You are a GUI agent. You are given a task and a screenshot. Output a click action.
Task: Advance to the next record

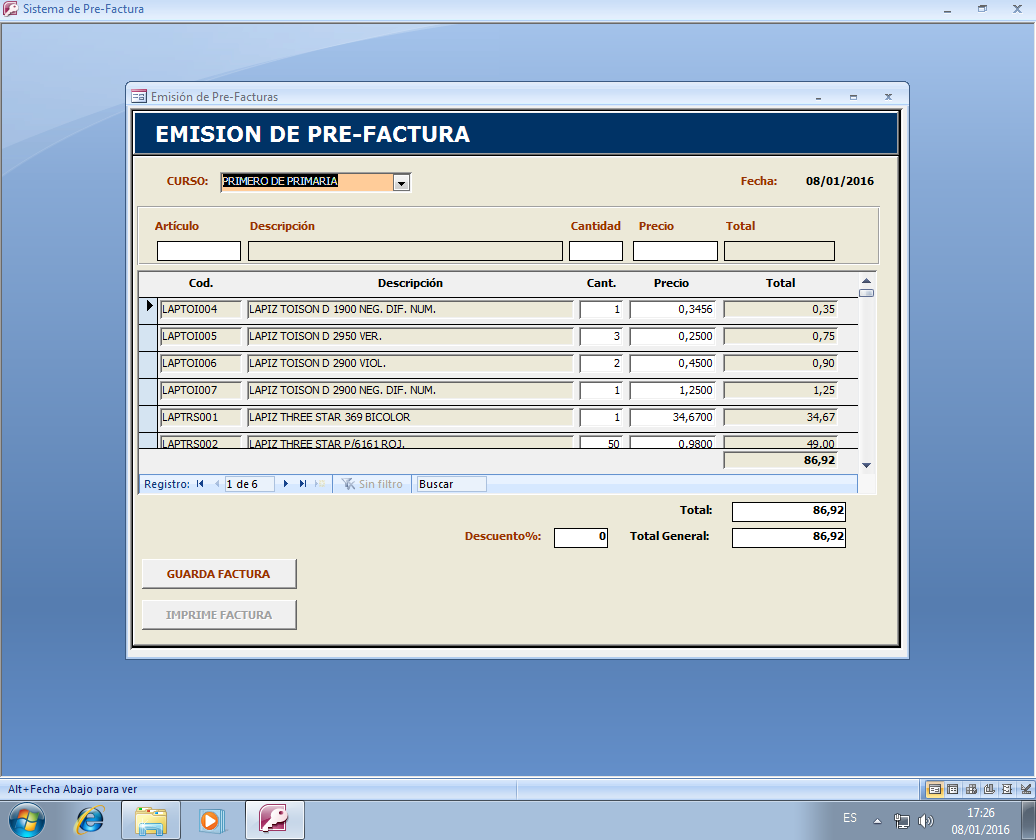tap(285, 483)
